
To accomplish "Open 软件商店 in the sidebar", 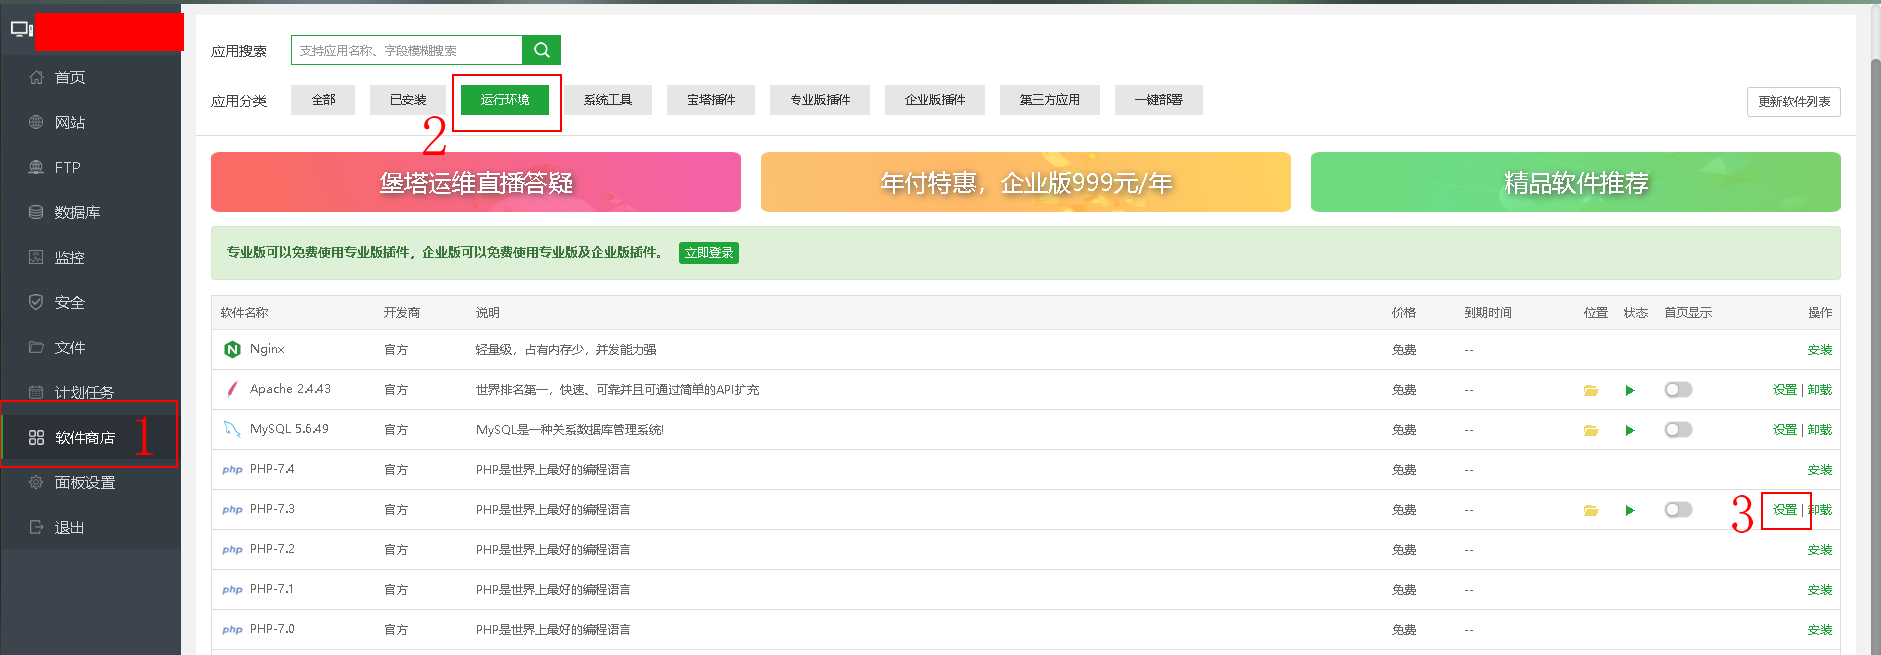I will 85,438.
